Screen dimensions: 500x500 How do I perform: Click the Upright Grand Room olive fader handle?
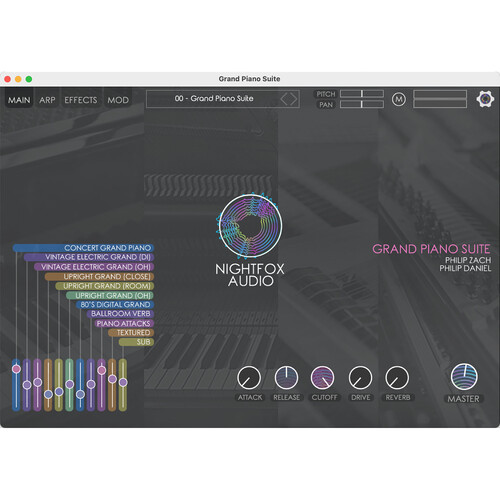(x=59, y=391)
